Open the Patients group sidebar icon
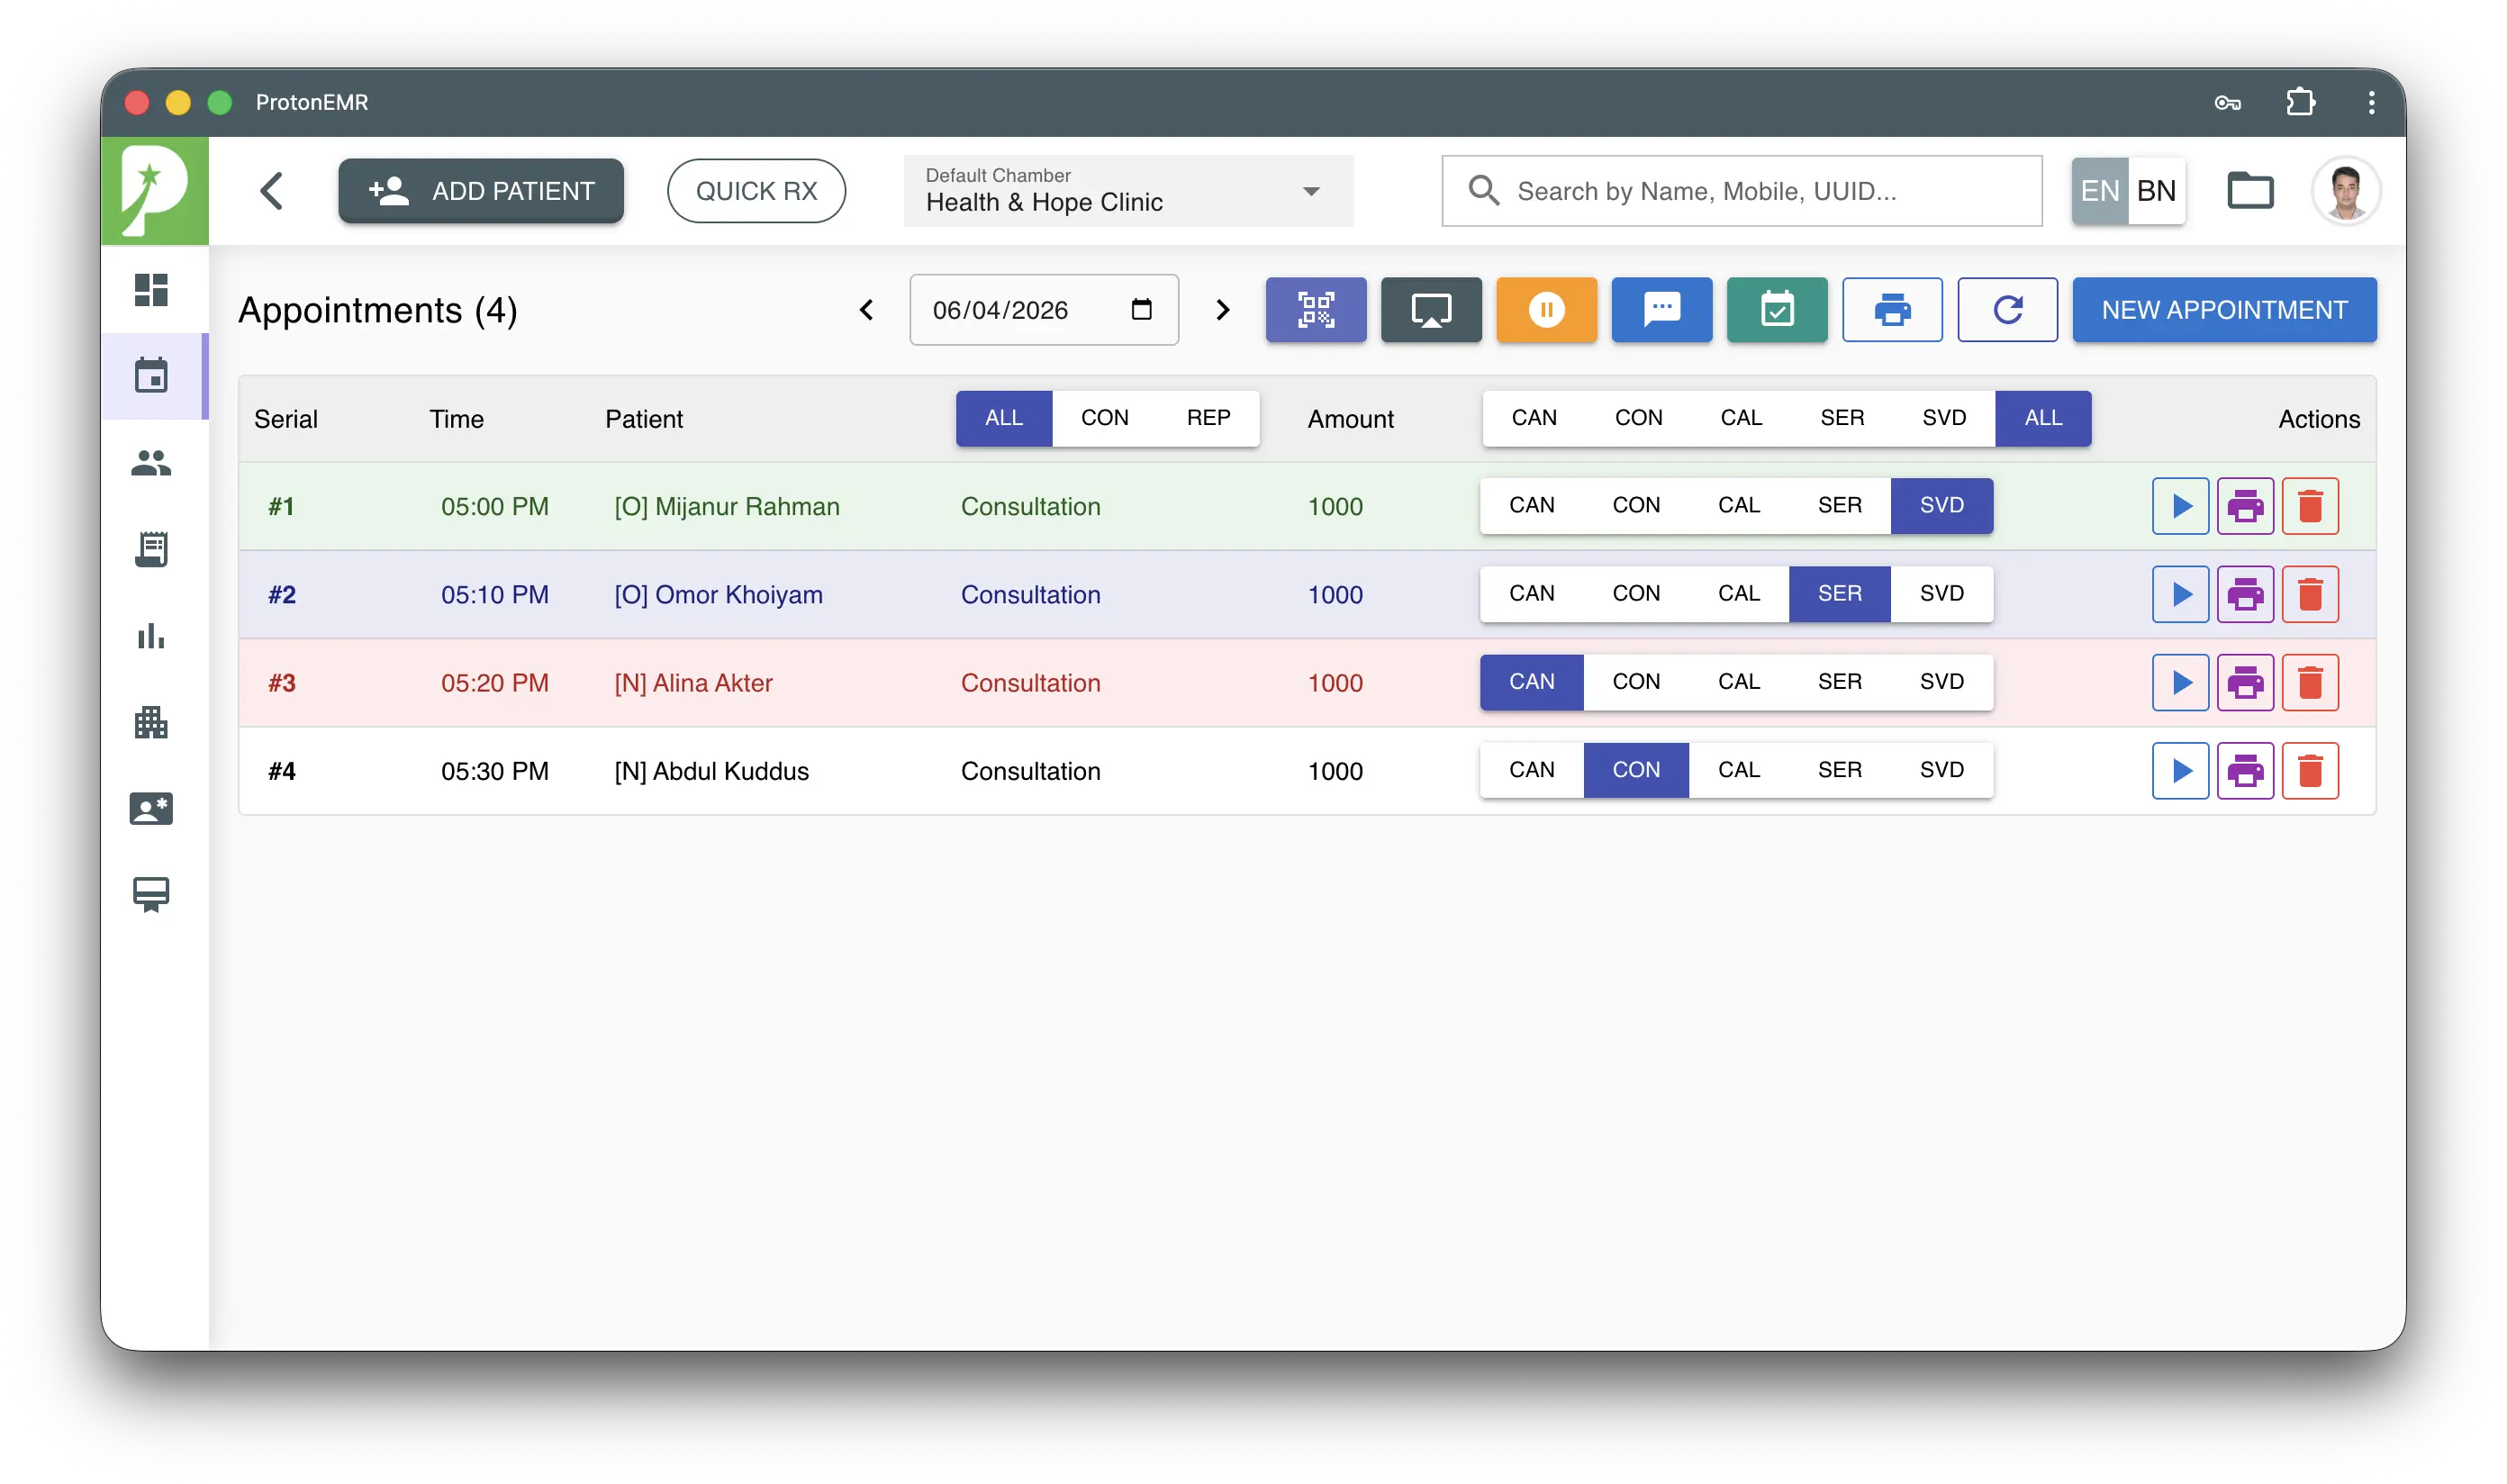The image size is (2507, 1484). (x=151, y=463)
